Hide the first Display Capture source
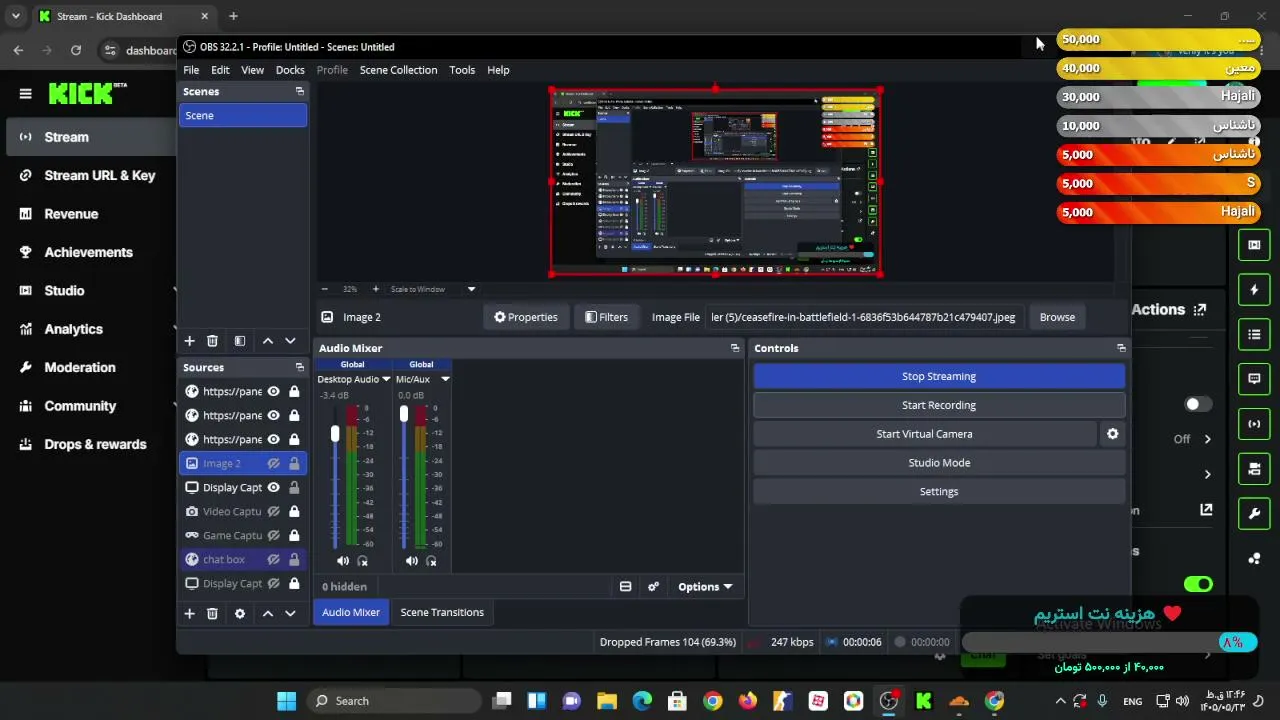Viewport: 1280px width, 720px height. tap(273, 488)
